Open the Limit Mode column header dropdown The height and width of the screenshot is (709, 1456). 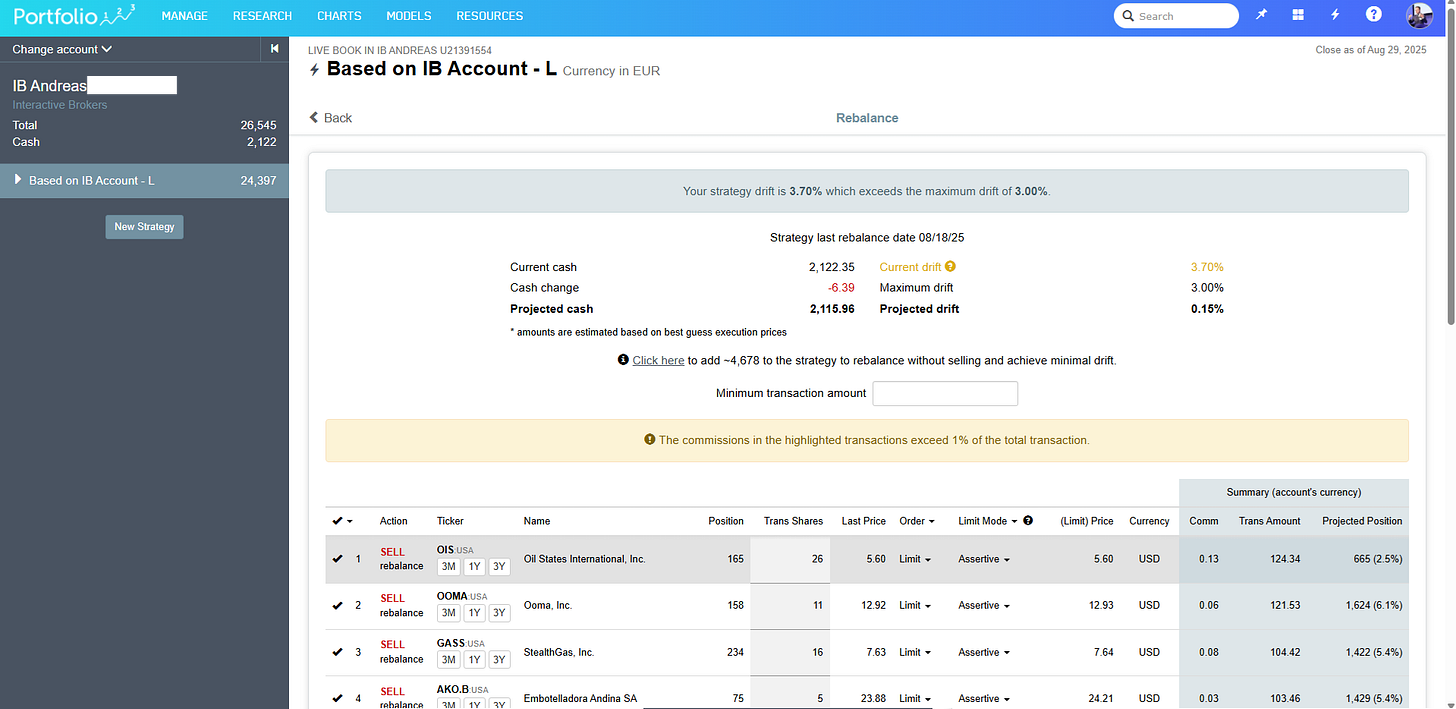click(x=988, y=521)
